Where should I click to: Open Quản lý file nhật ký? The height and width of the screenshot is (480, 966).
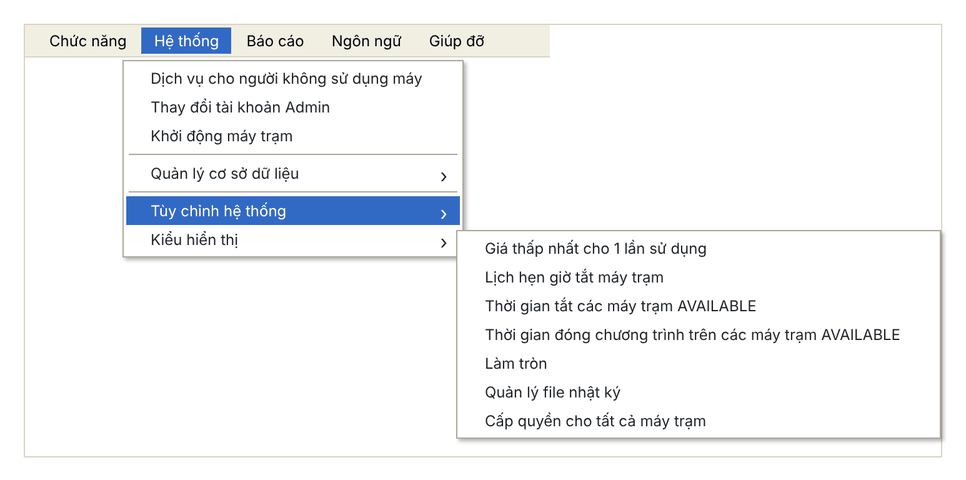(x=699, y=393)
